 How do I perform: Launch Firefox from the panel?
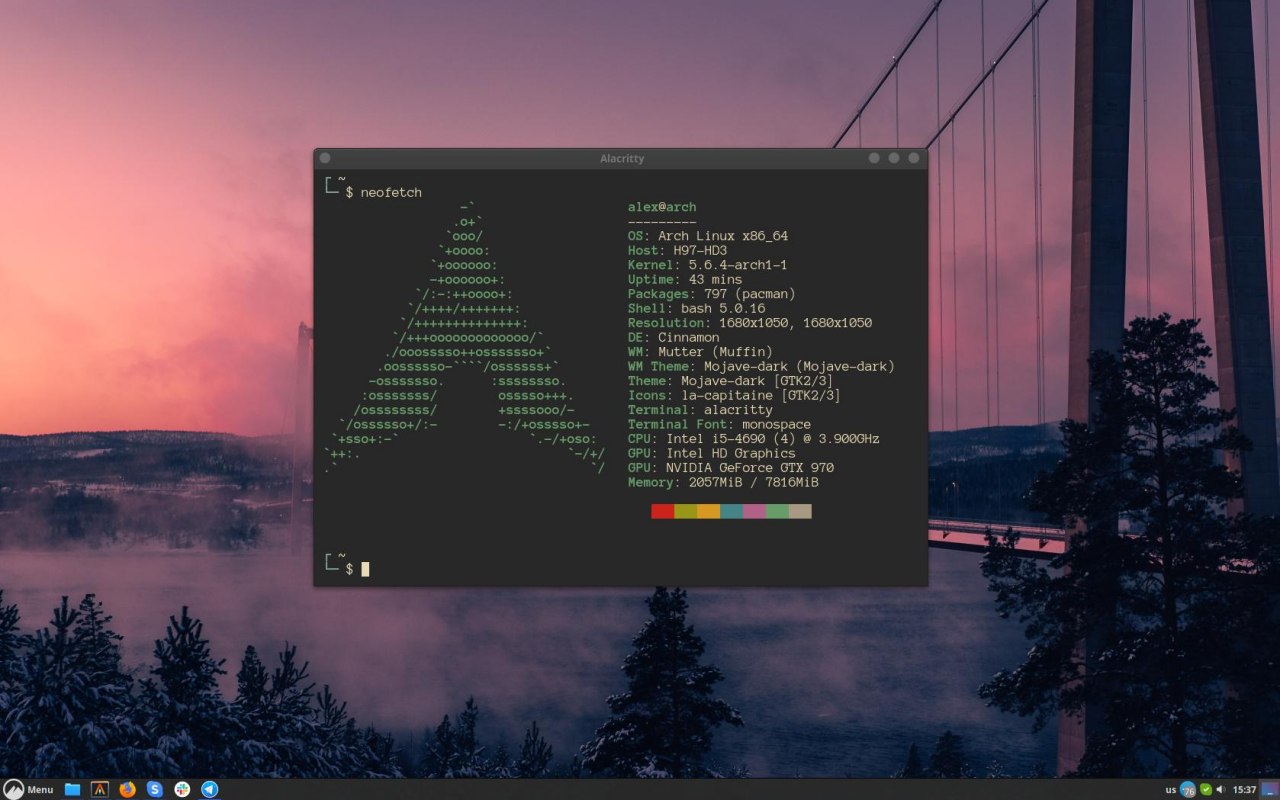127,789
